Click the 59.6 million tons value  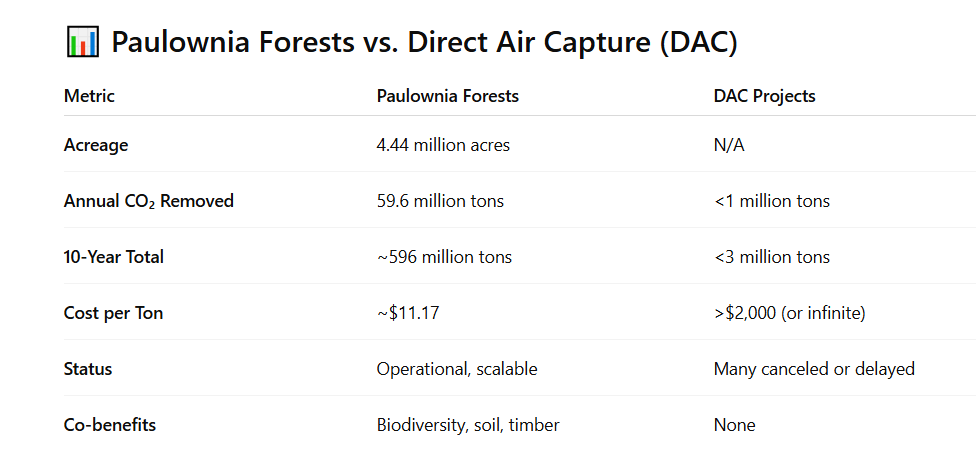coord(440,201)
